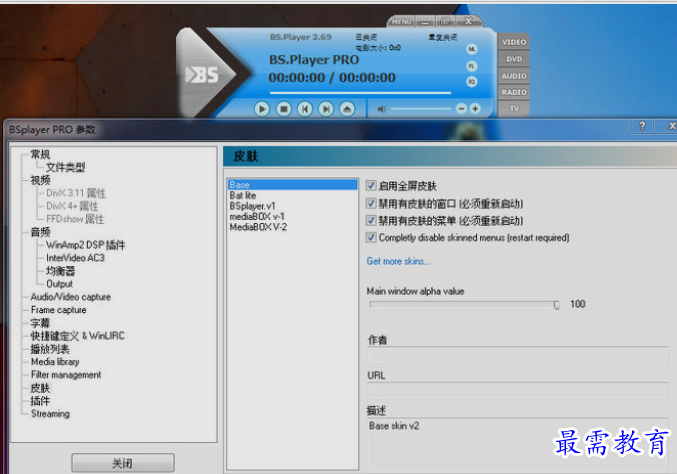Select the mediaBOX v-1 skin
Viewport: 677px width, 474px height.
(257, 216)
